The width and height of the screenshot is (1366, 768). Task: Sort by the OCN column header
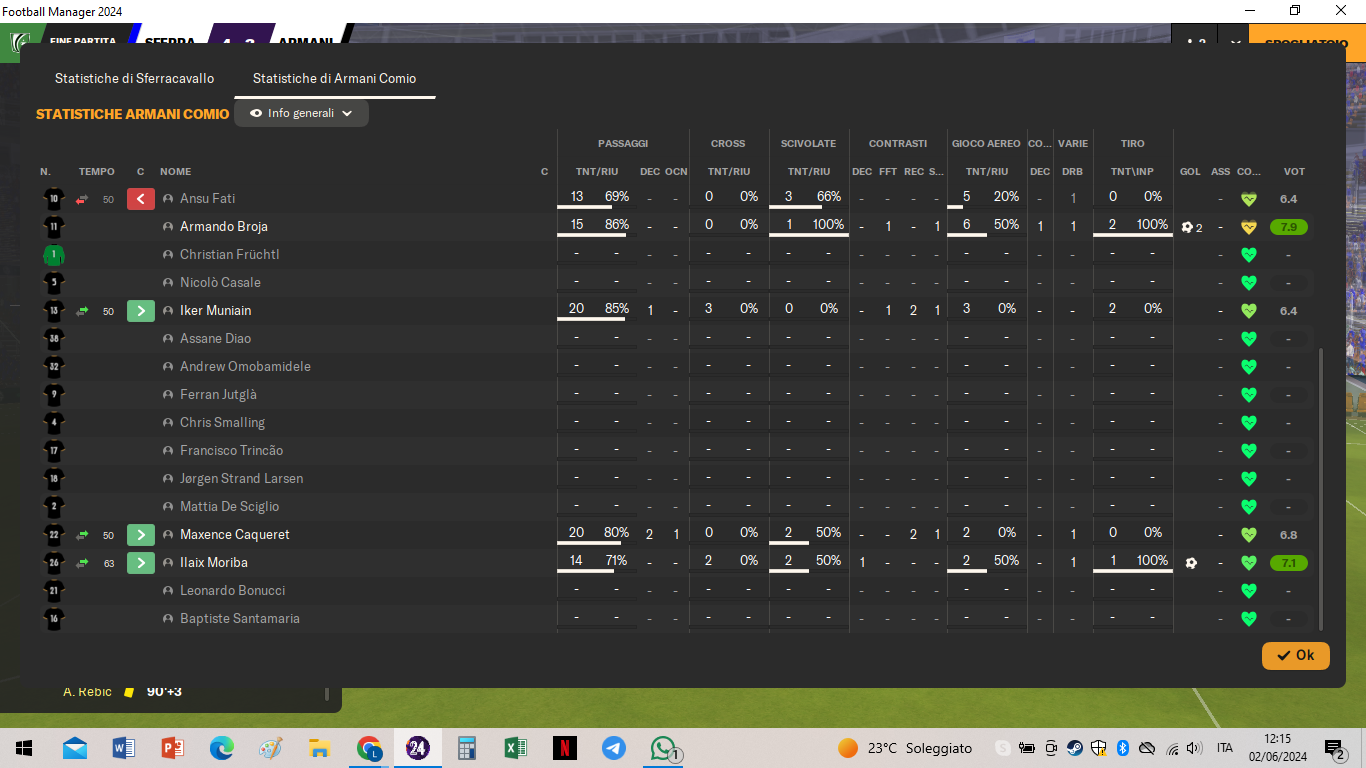(676, 172)
